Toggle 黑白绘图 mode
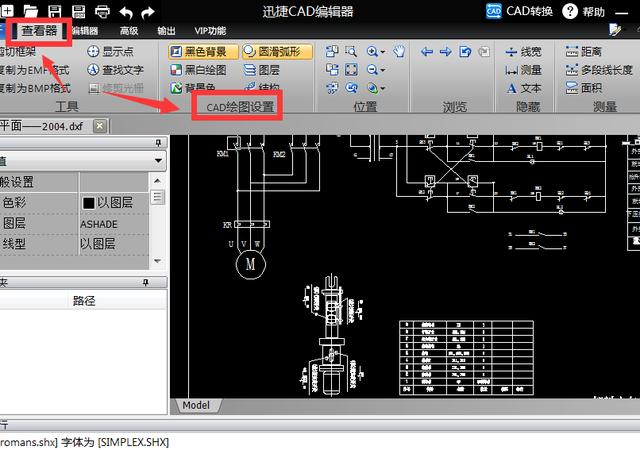This screenshot has height=450, width=640. (x=198, y=70)
